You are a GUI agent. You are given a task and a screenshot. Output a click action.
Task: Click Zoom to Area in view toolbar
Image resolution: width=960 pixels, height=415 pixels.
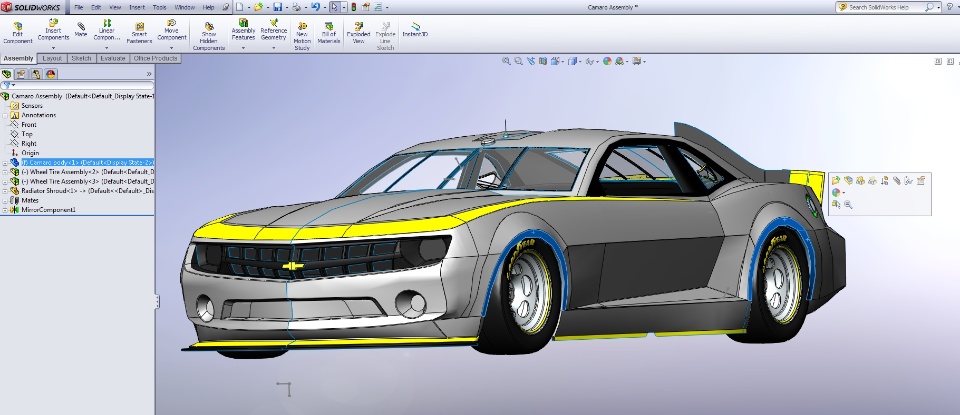(519, 61)
